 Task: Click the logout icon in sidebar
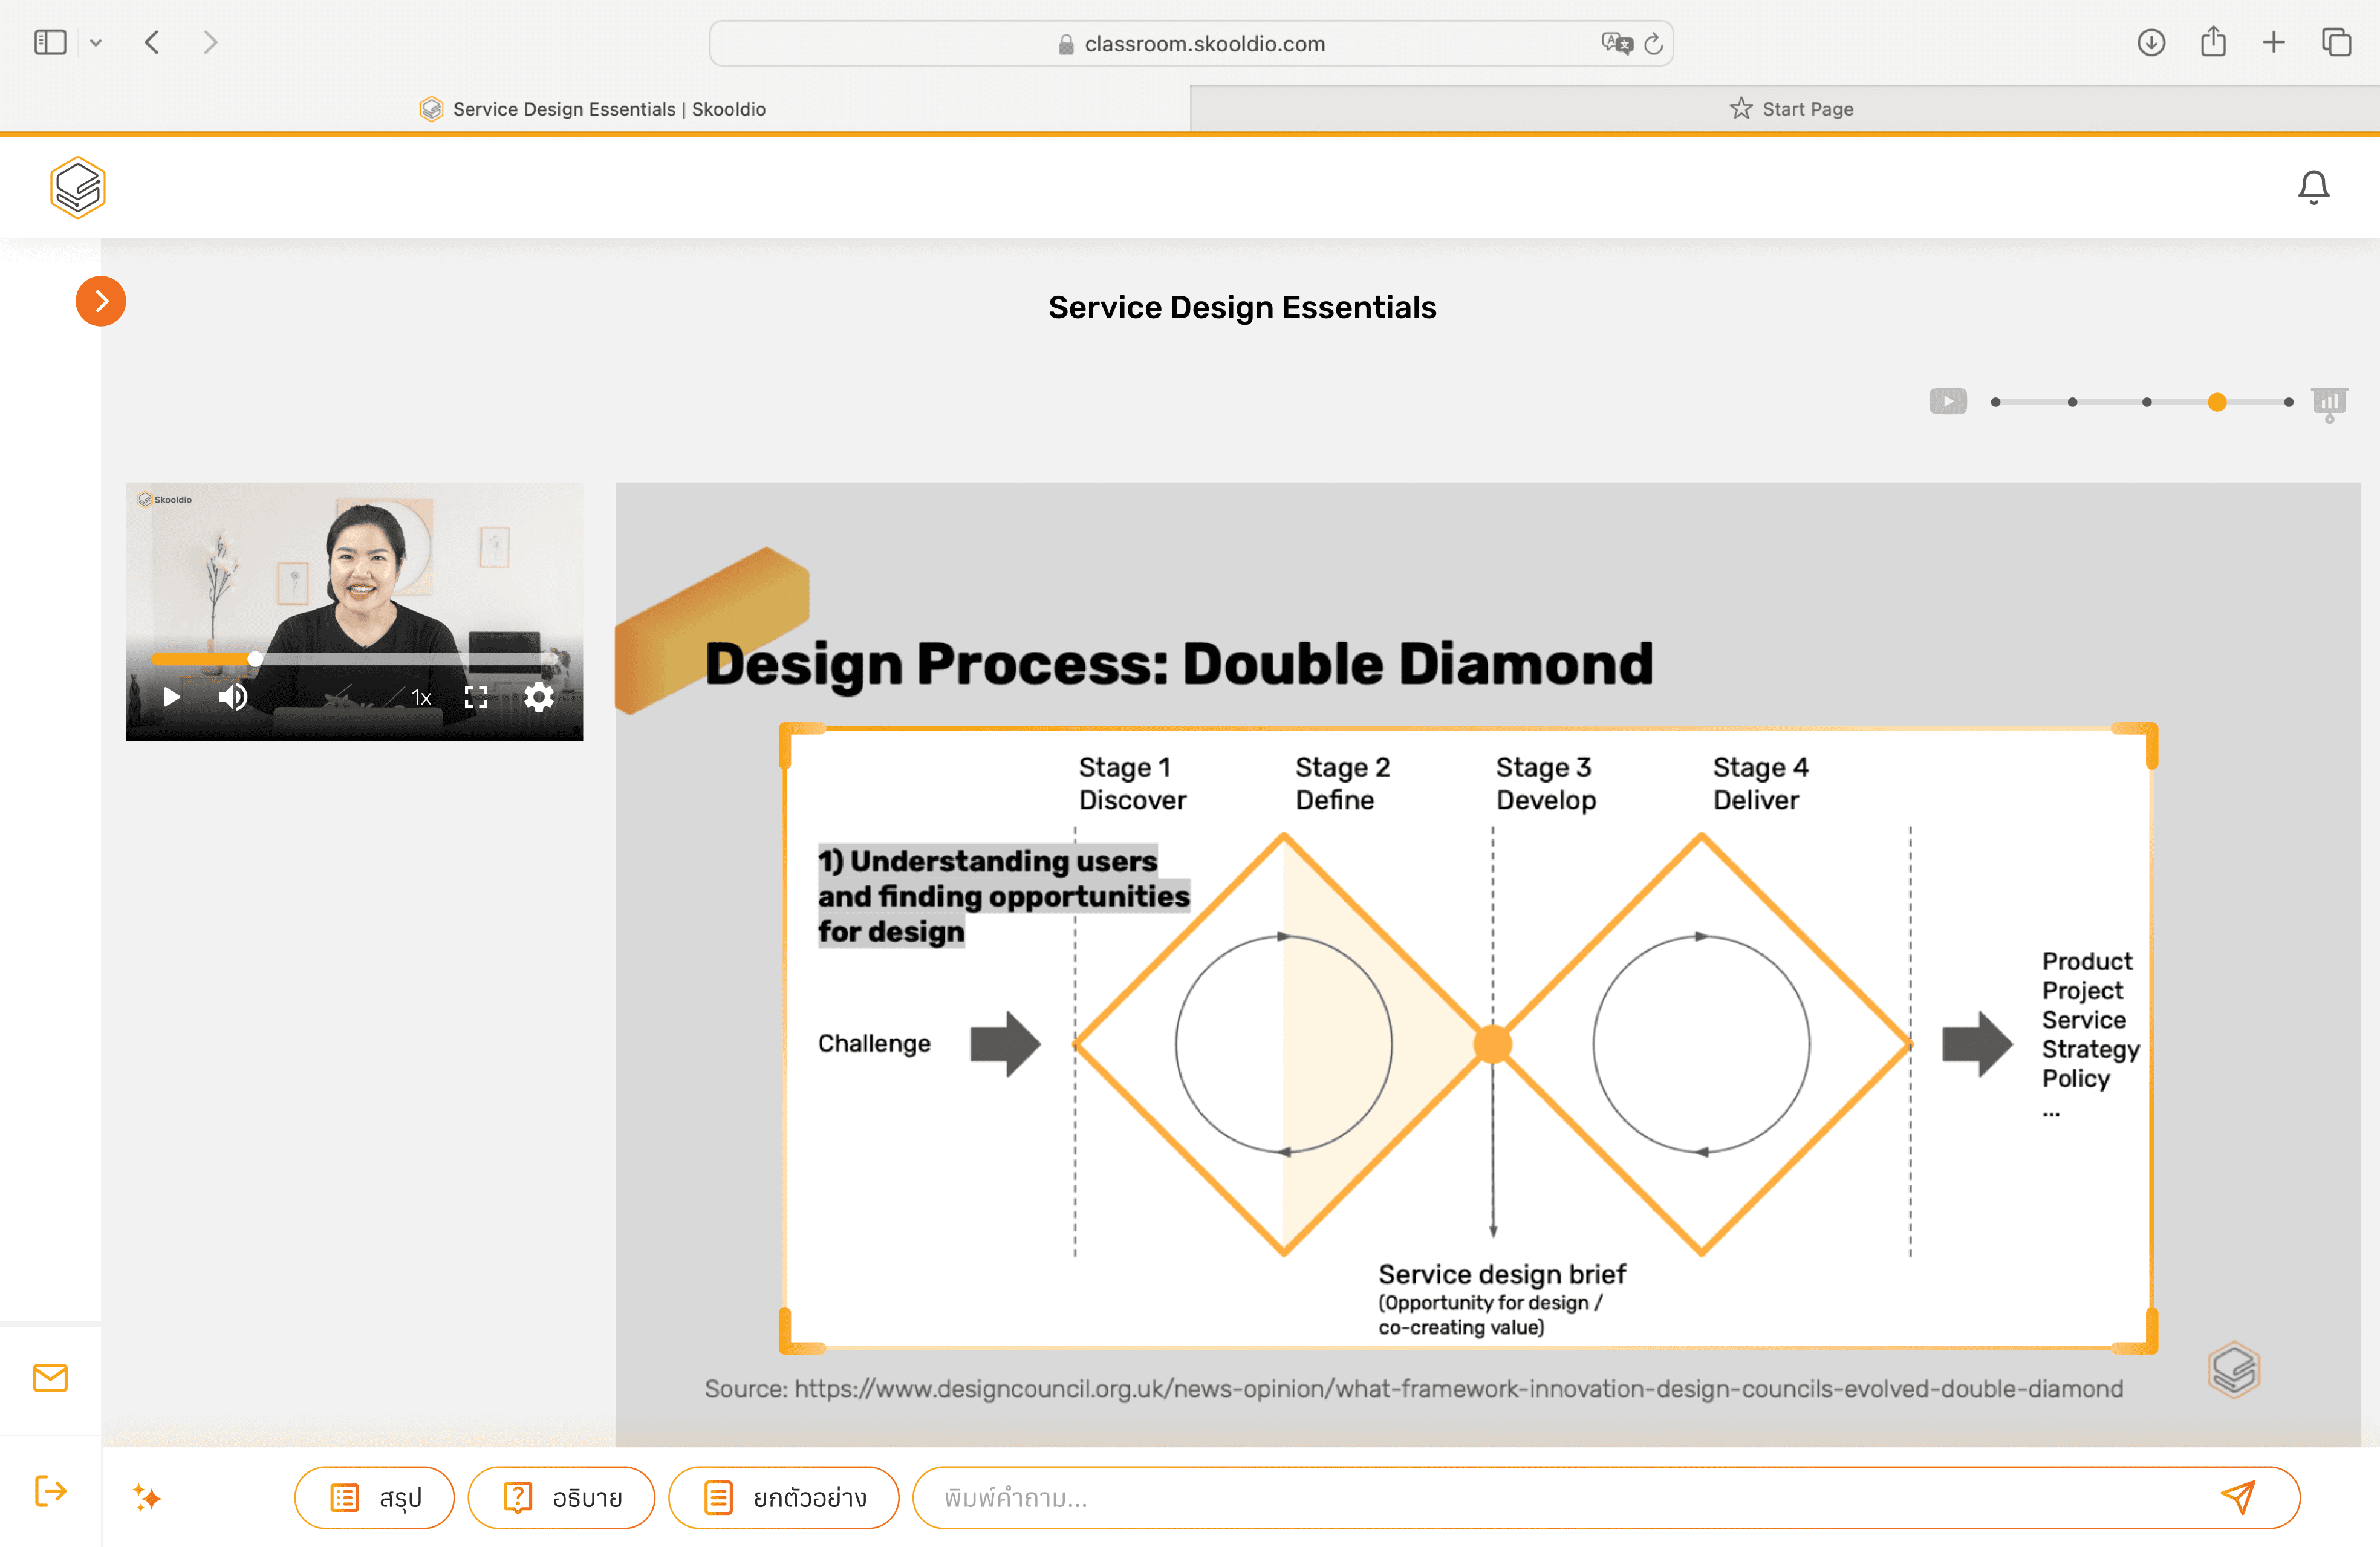(50, 1490)
